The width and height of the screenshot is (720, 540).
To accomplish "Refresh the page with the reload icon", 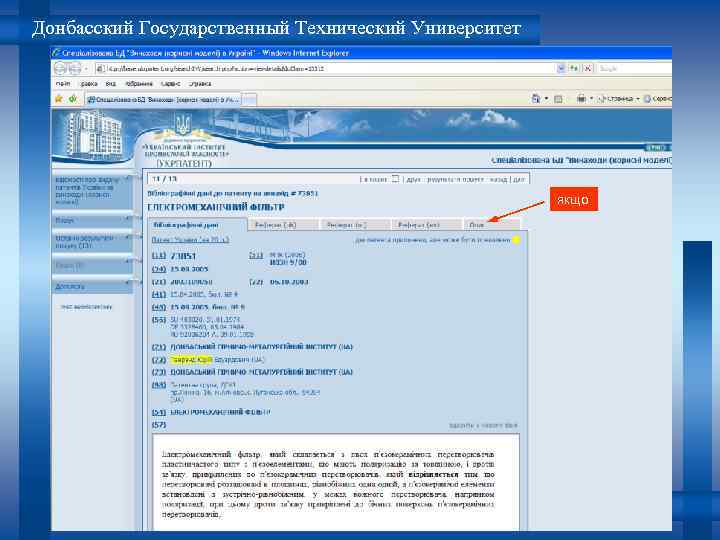I will pyautogui.click(x=574, y=68).
